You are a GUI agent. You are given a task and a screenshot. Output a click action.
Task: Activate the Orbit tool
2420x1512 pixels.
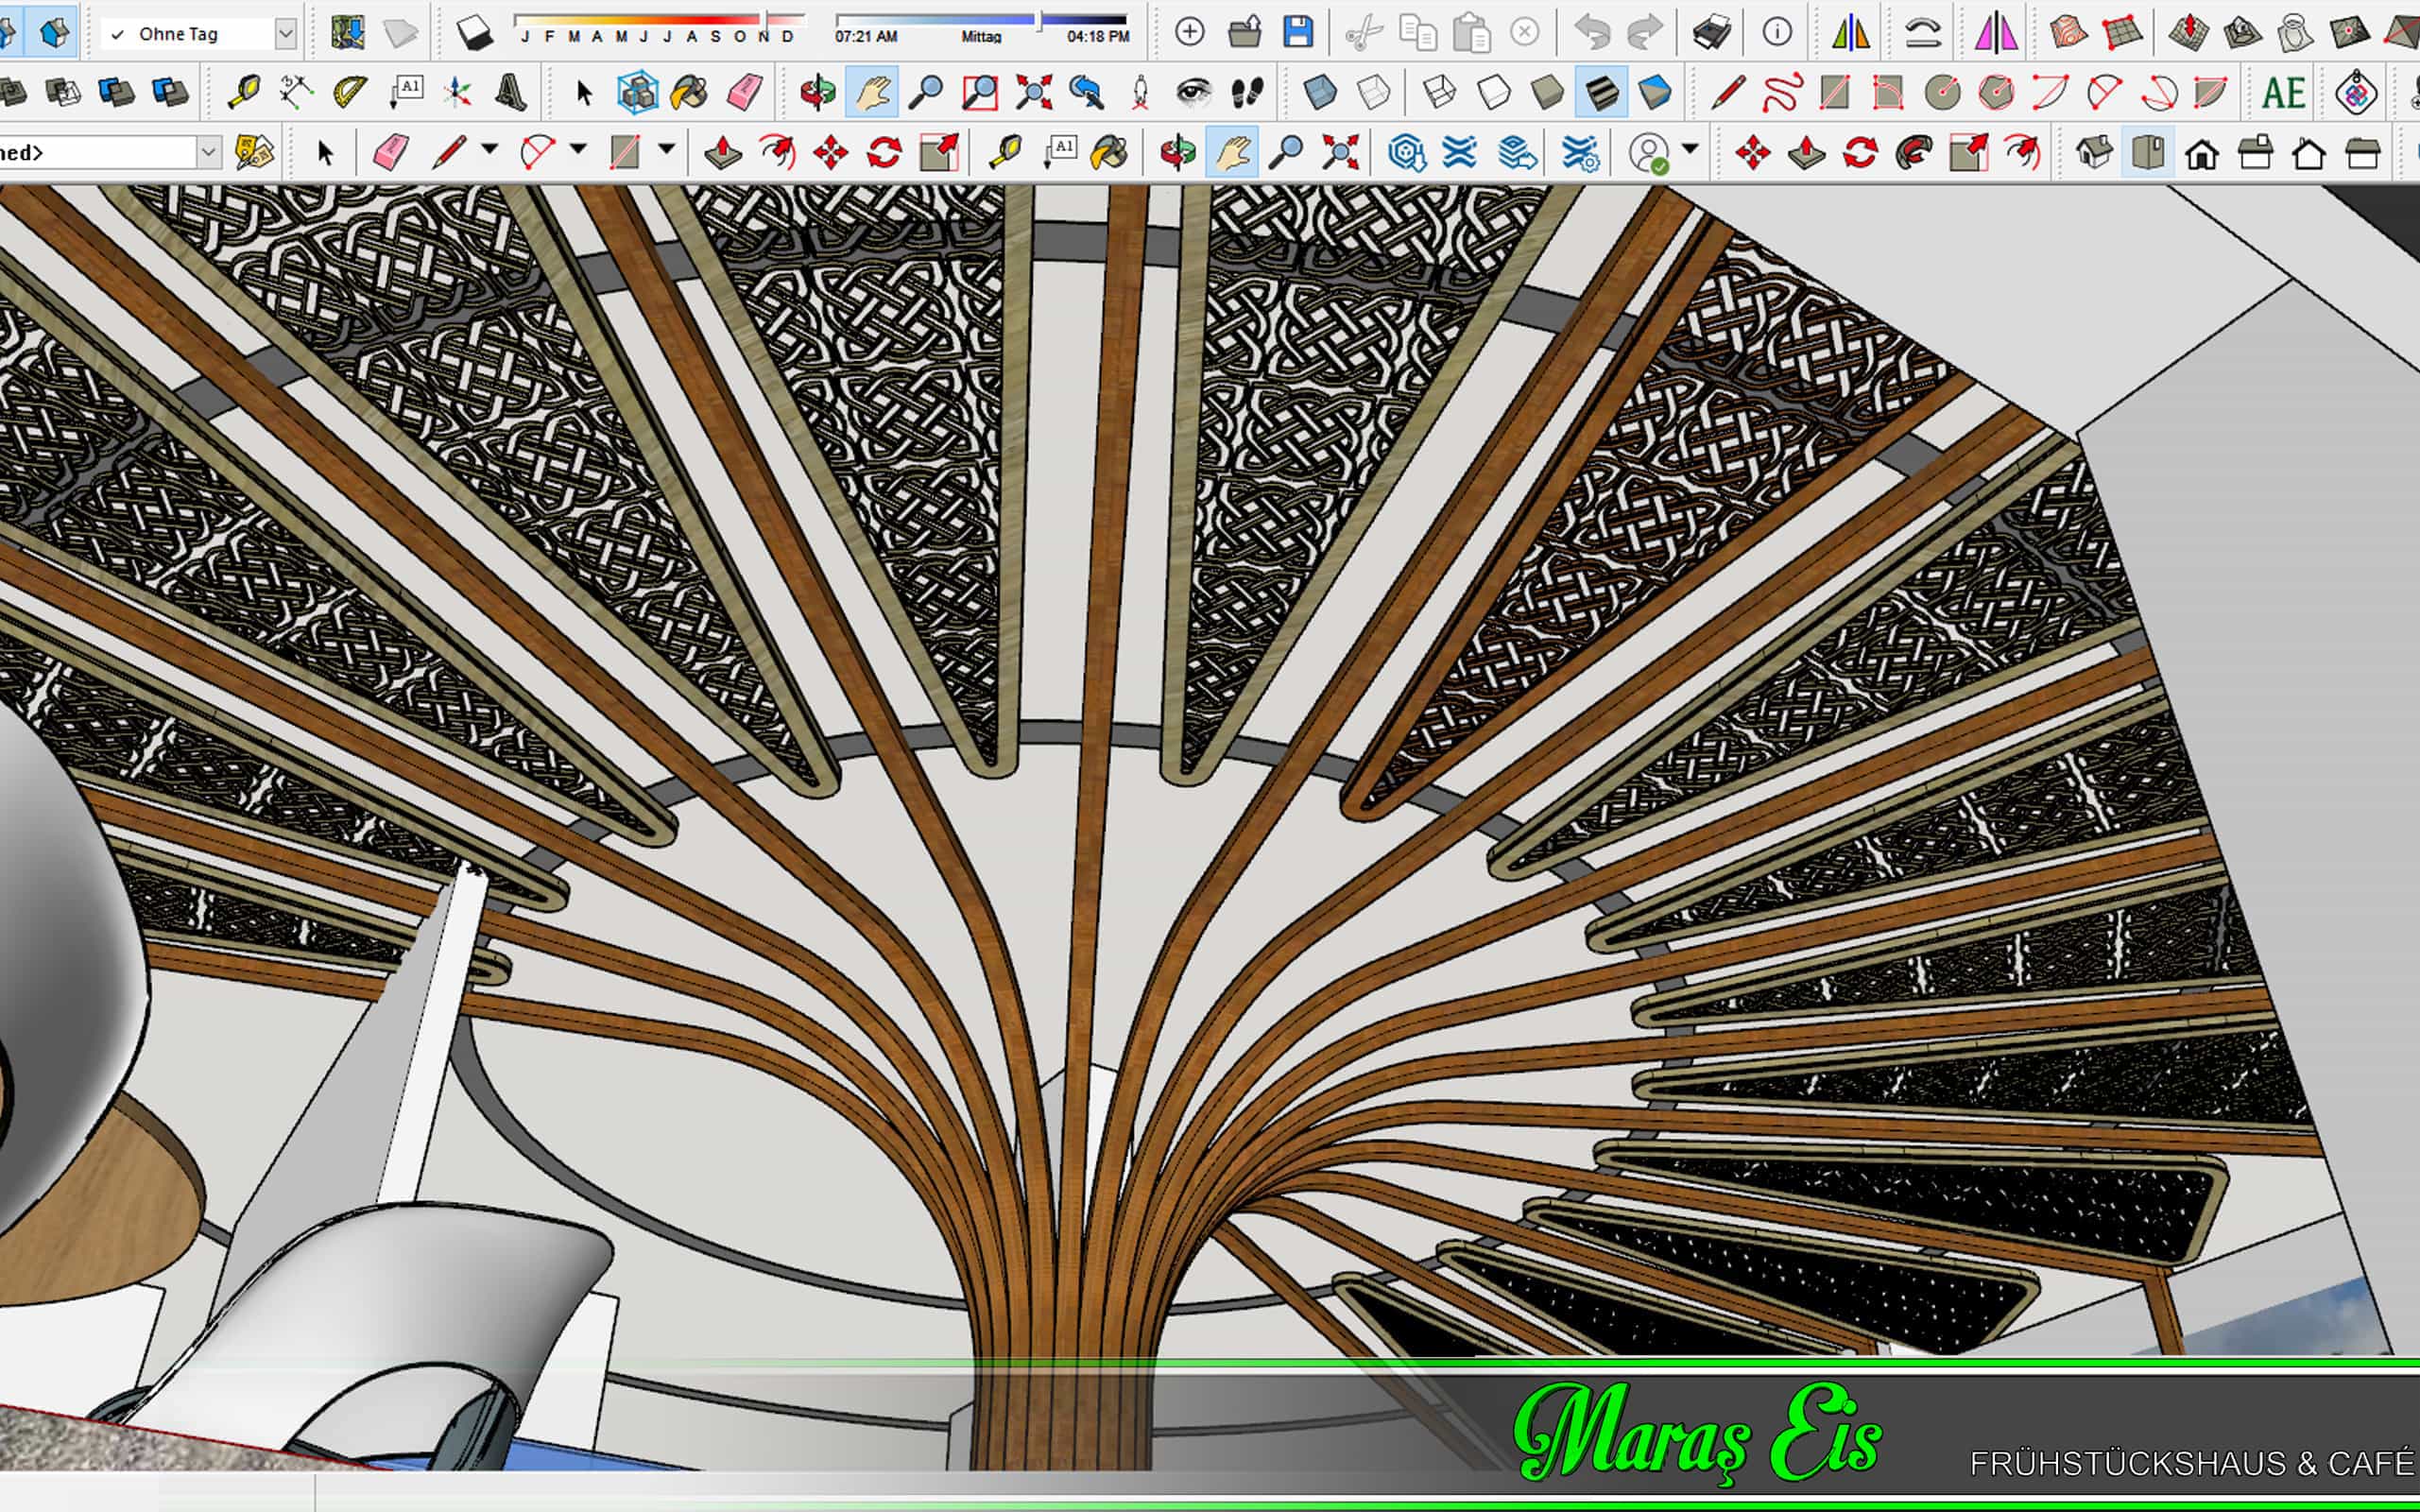pos(818,93)
